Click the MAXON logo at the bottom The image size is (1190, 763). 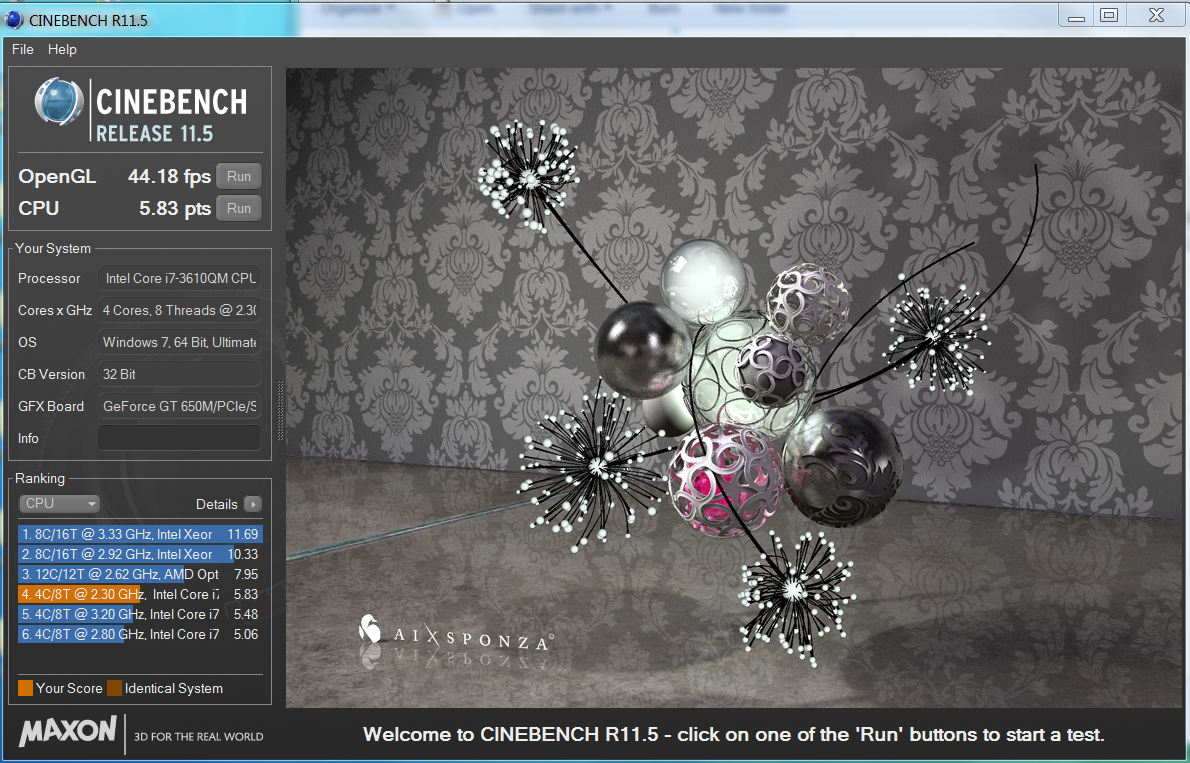pyautogui.click(x=68, y=732)
